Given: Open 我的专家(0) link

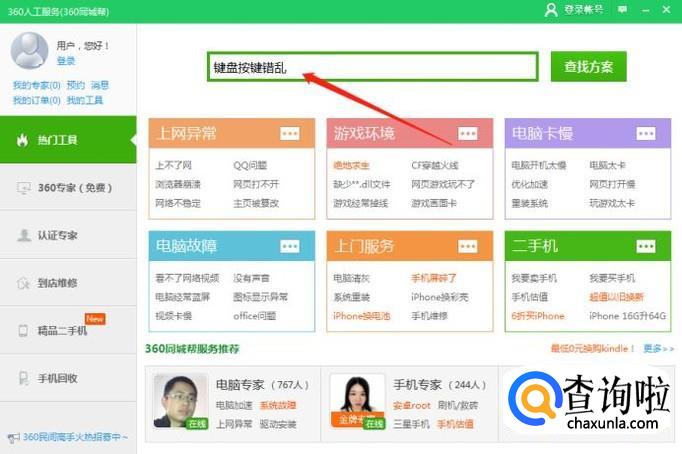Looking at the screenshot, I should point(37,85).
